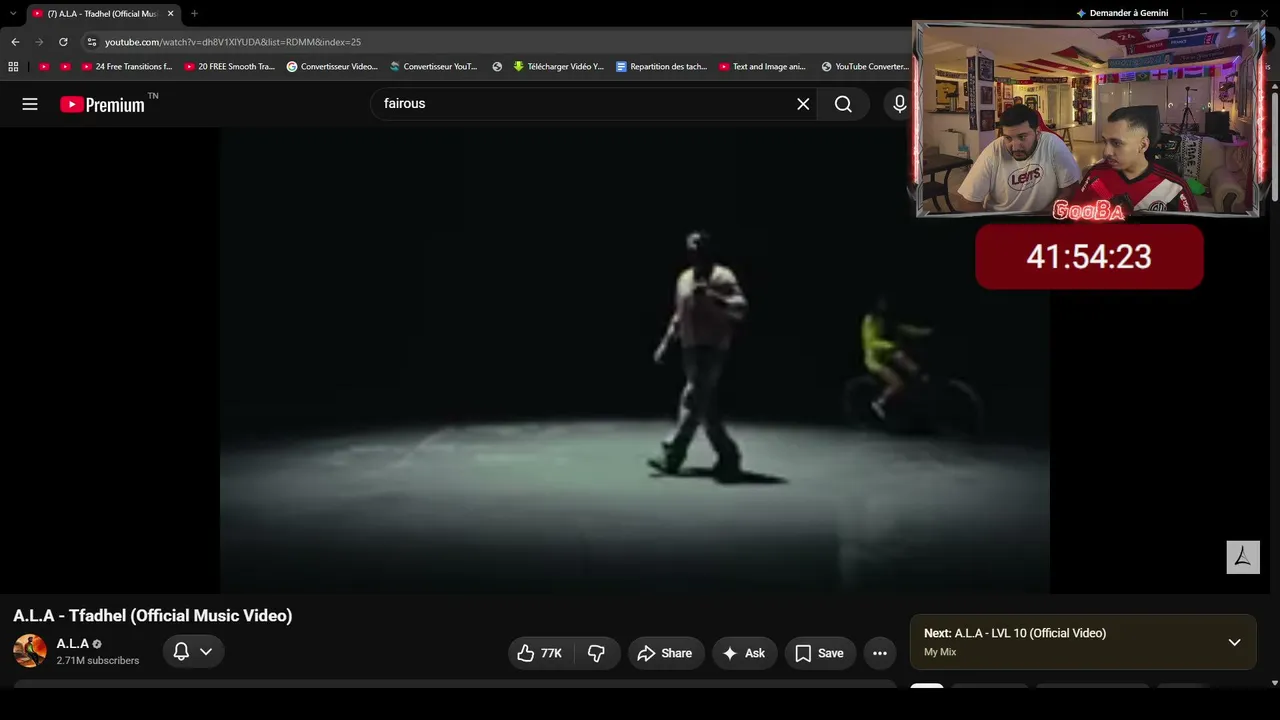Clear the search text with the X
Viewport: 1280px width, 720px height.
[803, 104]
